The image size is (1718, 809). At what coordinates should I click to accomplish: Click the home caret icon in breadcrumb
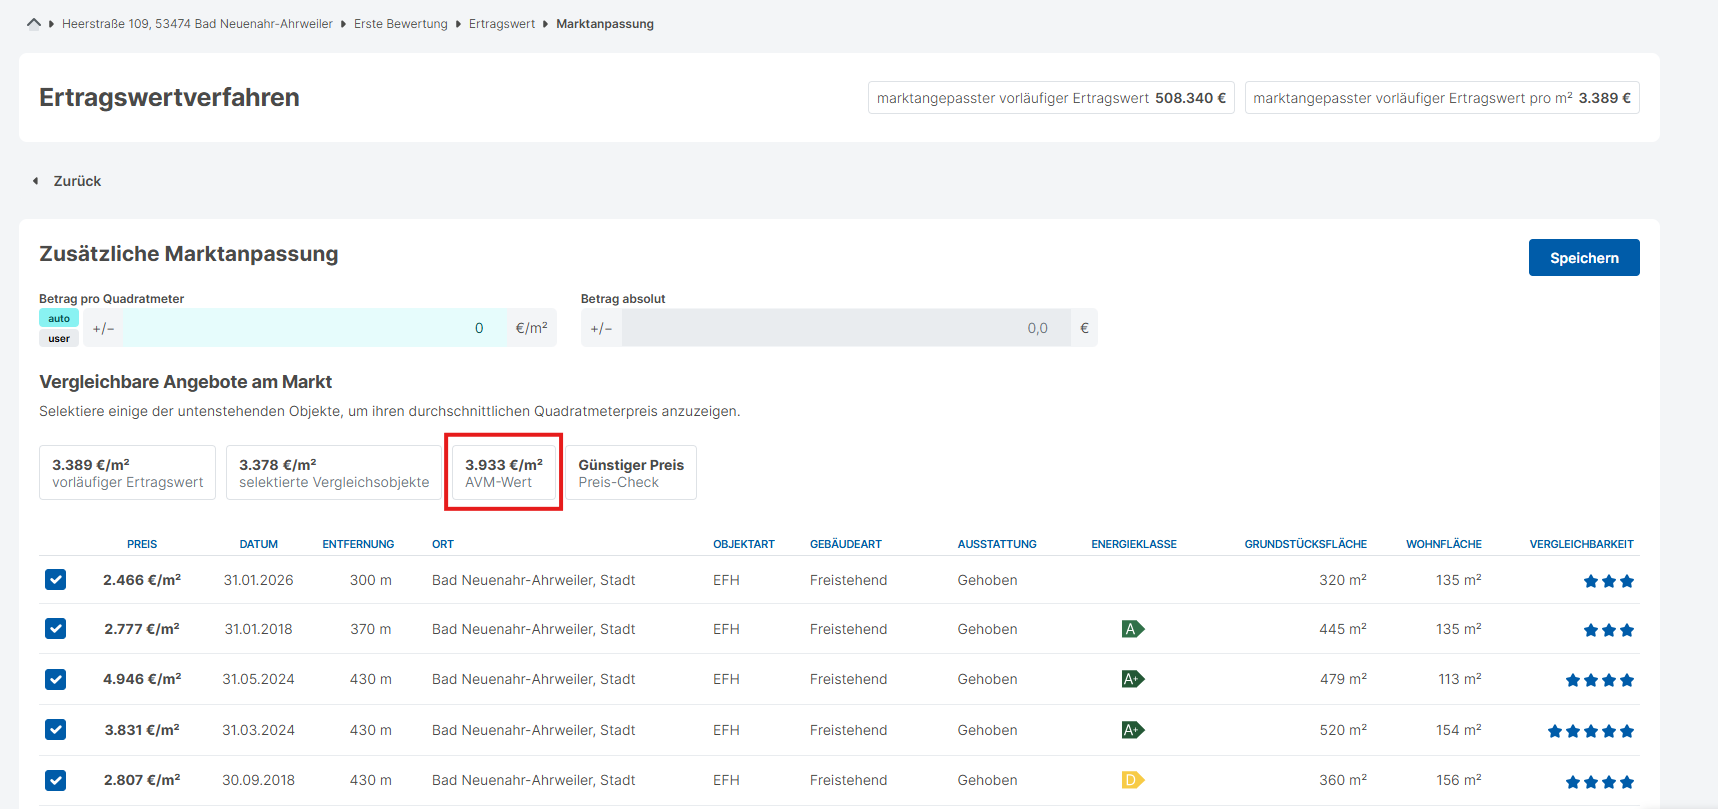pos(34,23)
